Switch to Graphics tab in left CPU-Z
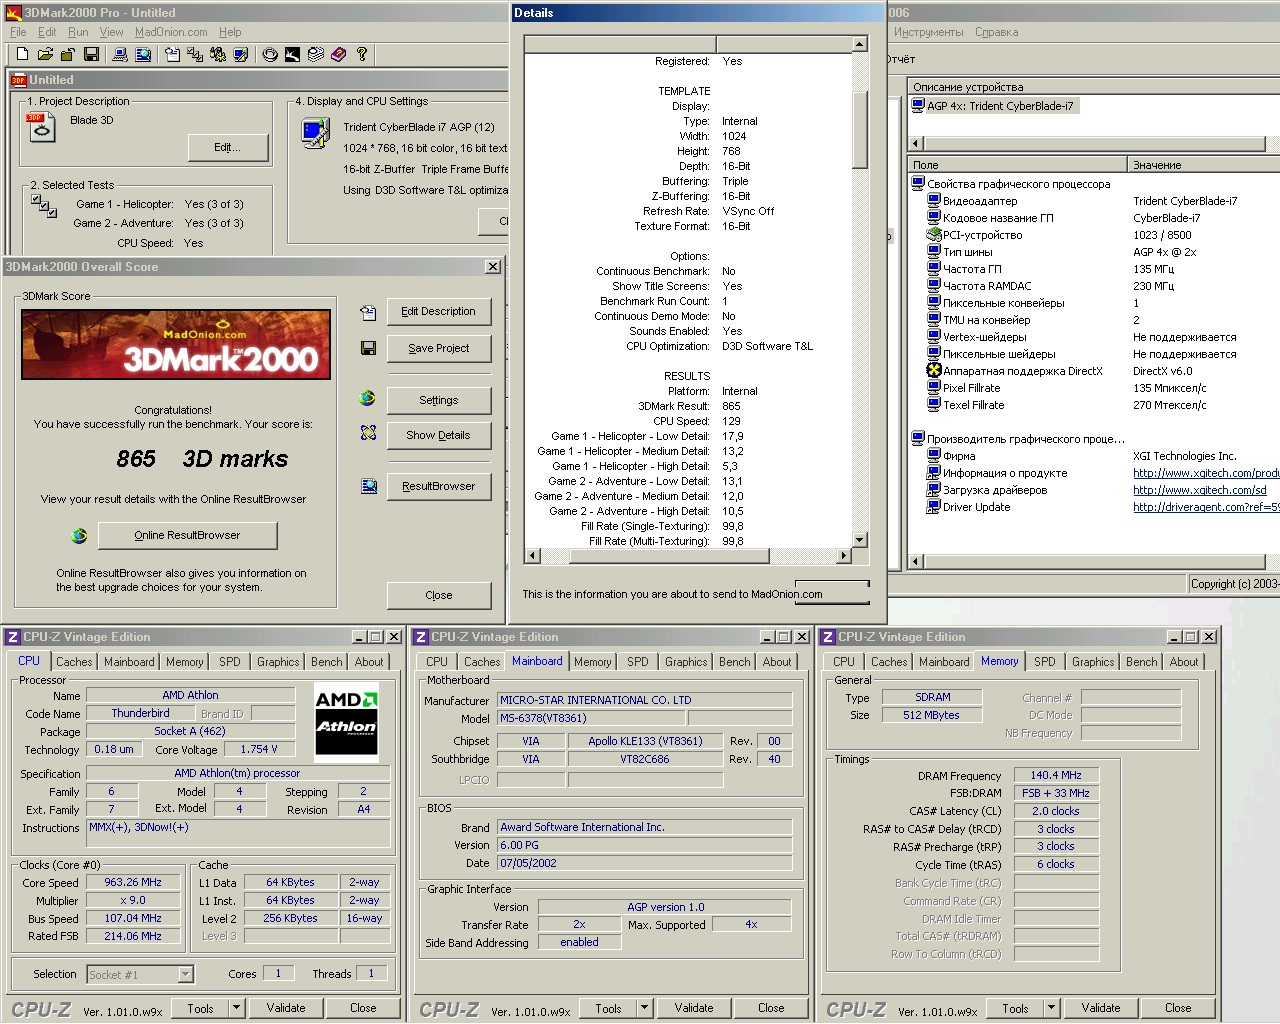The height and width of the screenshot is (1024, 1280). point(278,662)
